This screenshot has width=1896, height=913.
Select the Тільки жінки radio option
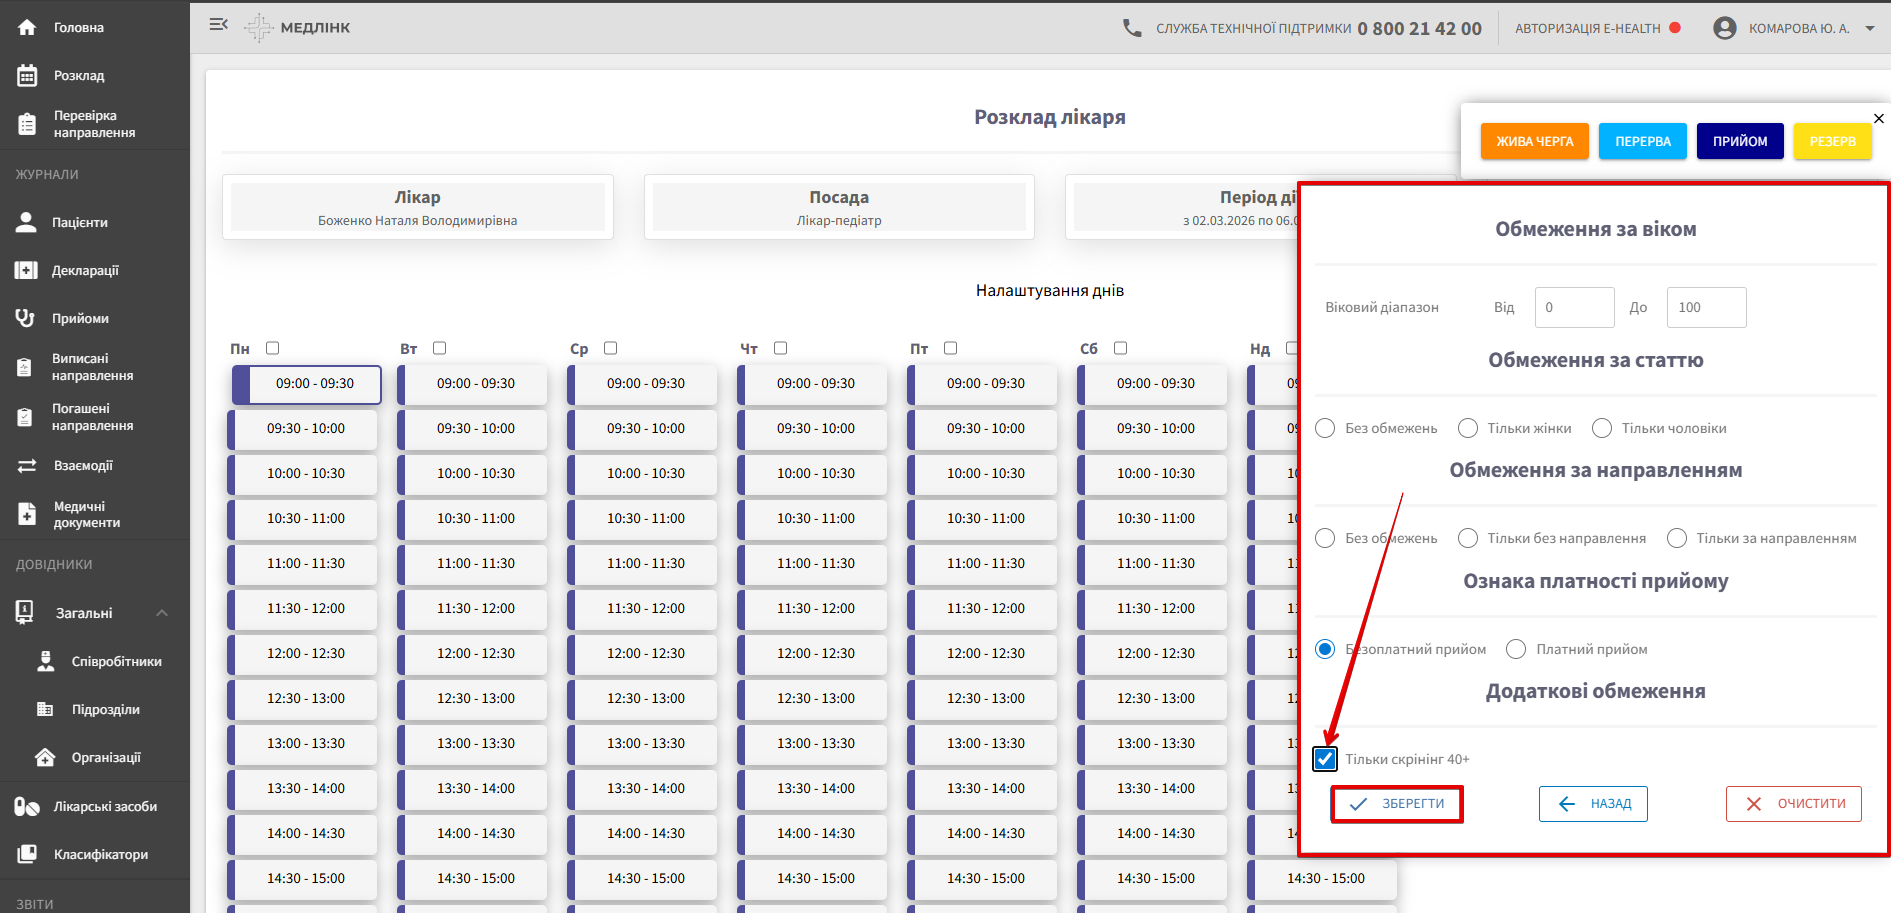tap(1468, 428)
